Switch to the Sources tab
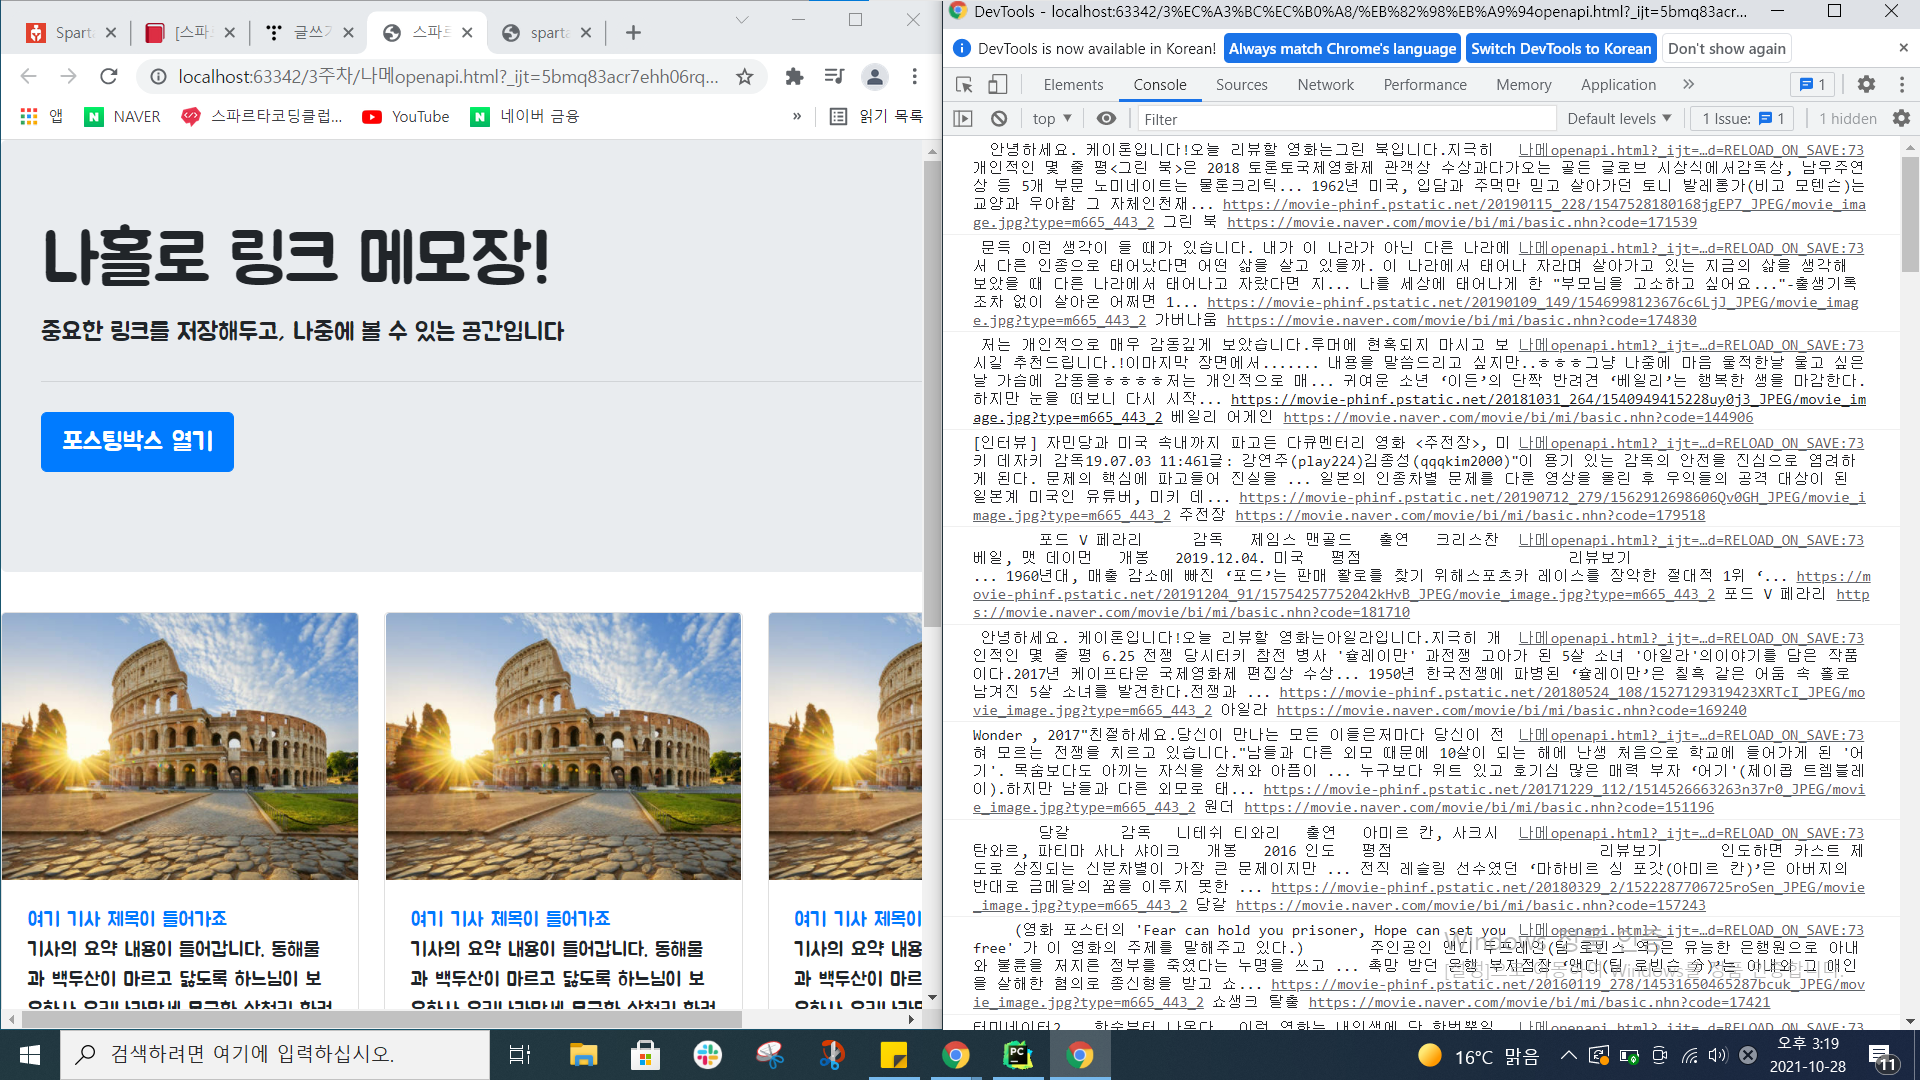 [1241, 85]
